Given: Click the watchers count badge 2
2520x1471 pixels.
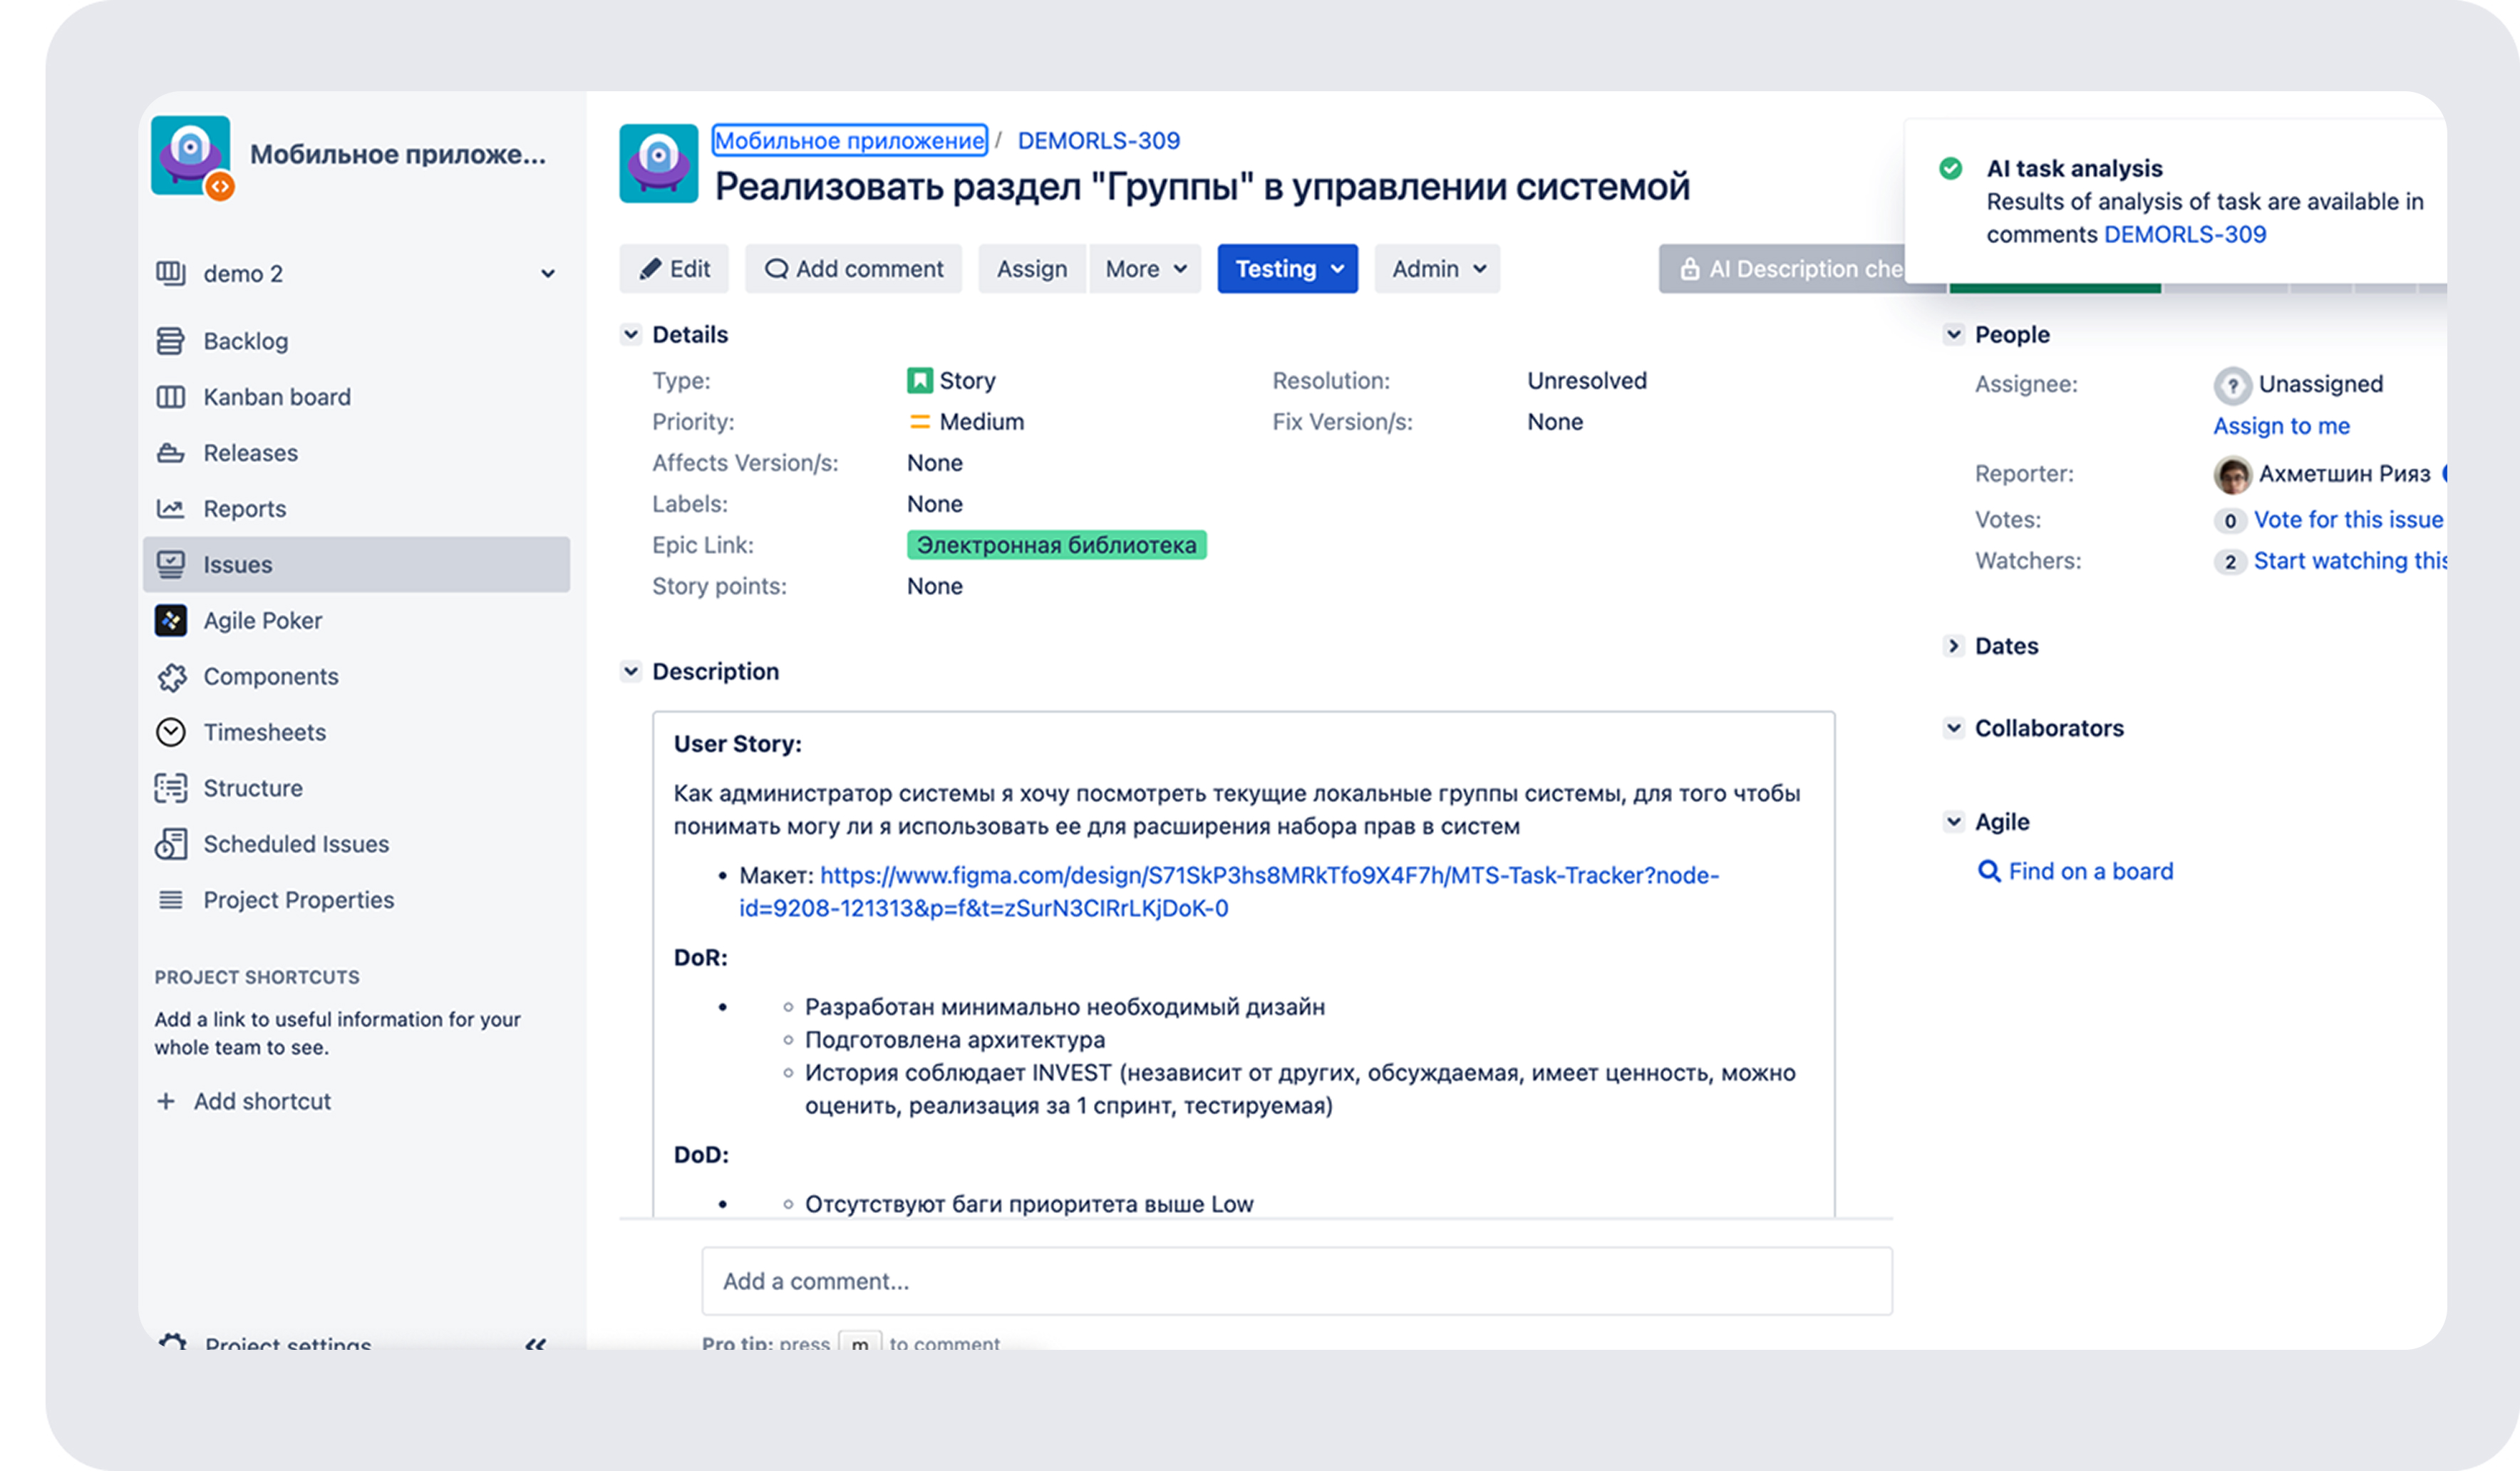Looking at the screenshot, I should coord(2230,562).
